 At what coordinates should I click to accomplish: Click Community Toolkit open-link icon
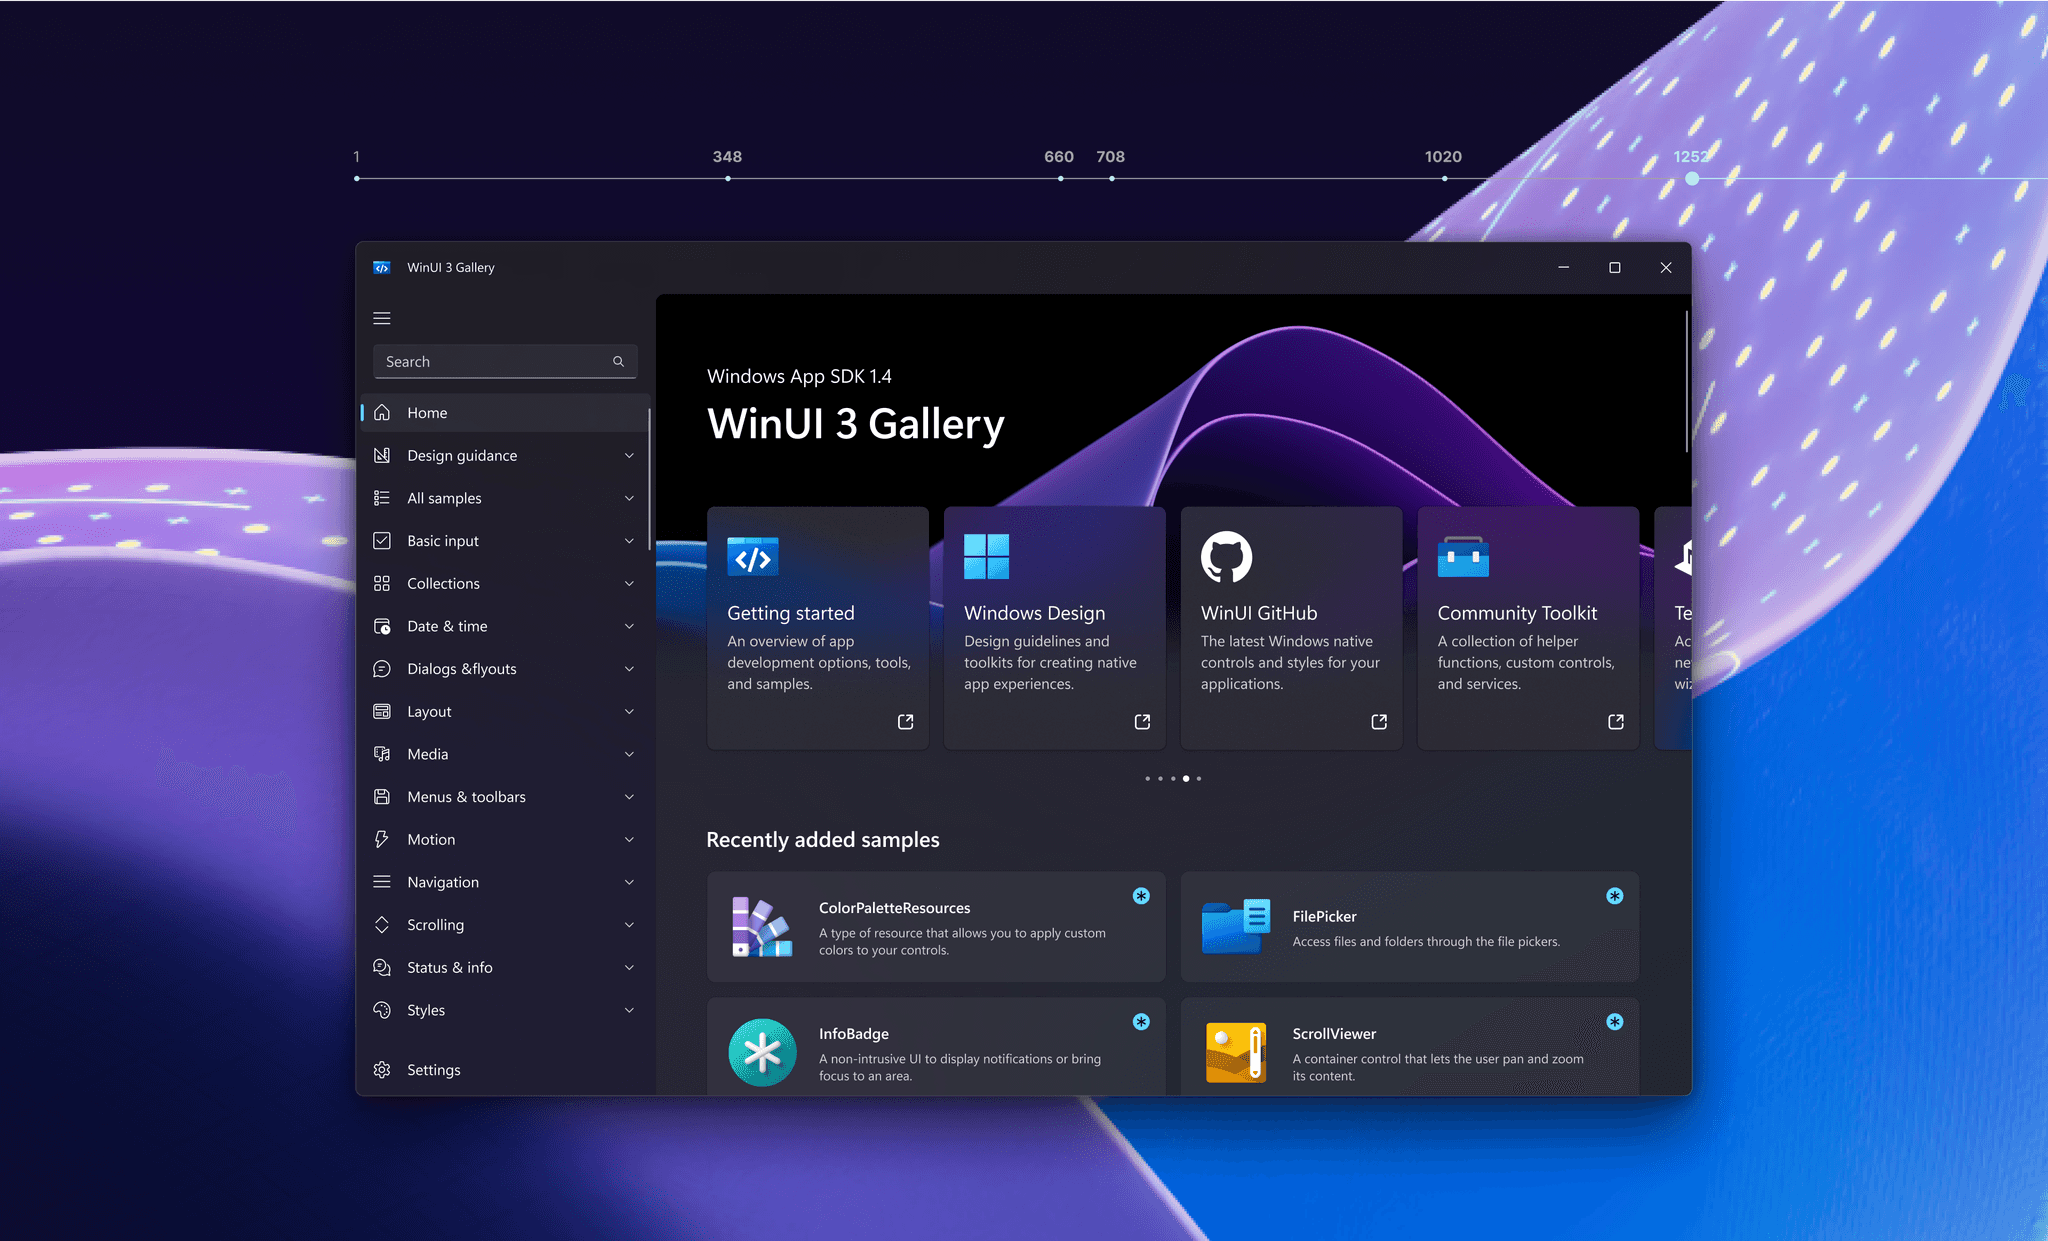pos(1615,721)
